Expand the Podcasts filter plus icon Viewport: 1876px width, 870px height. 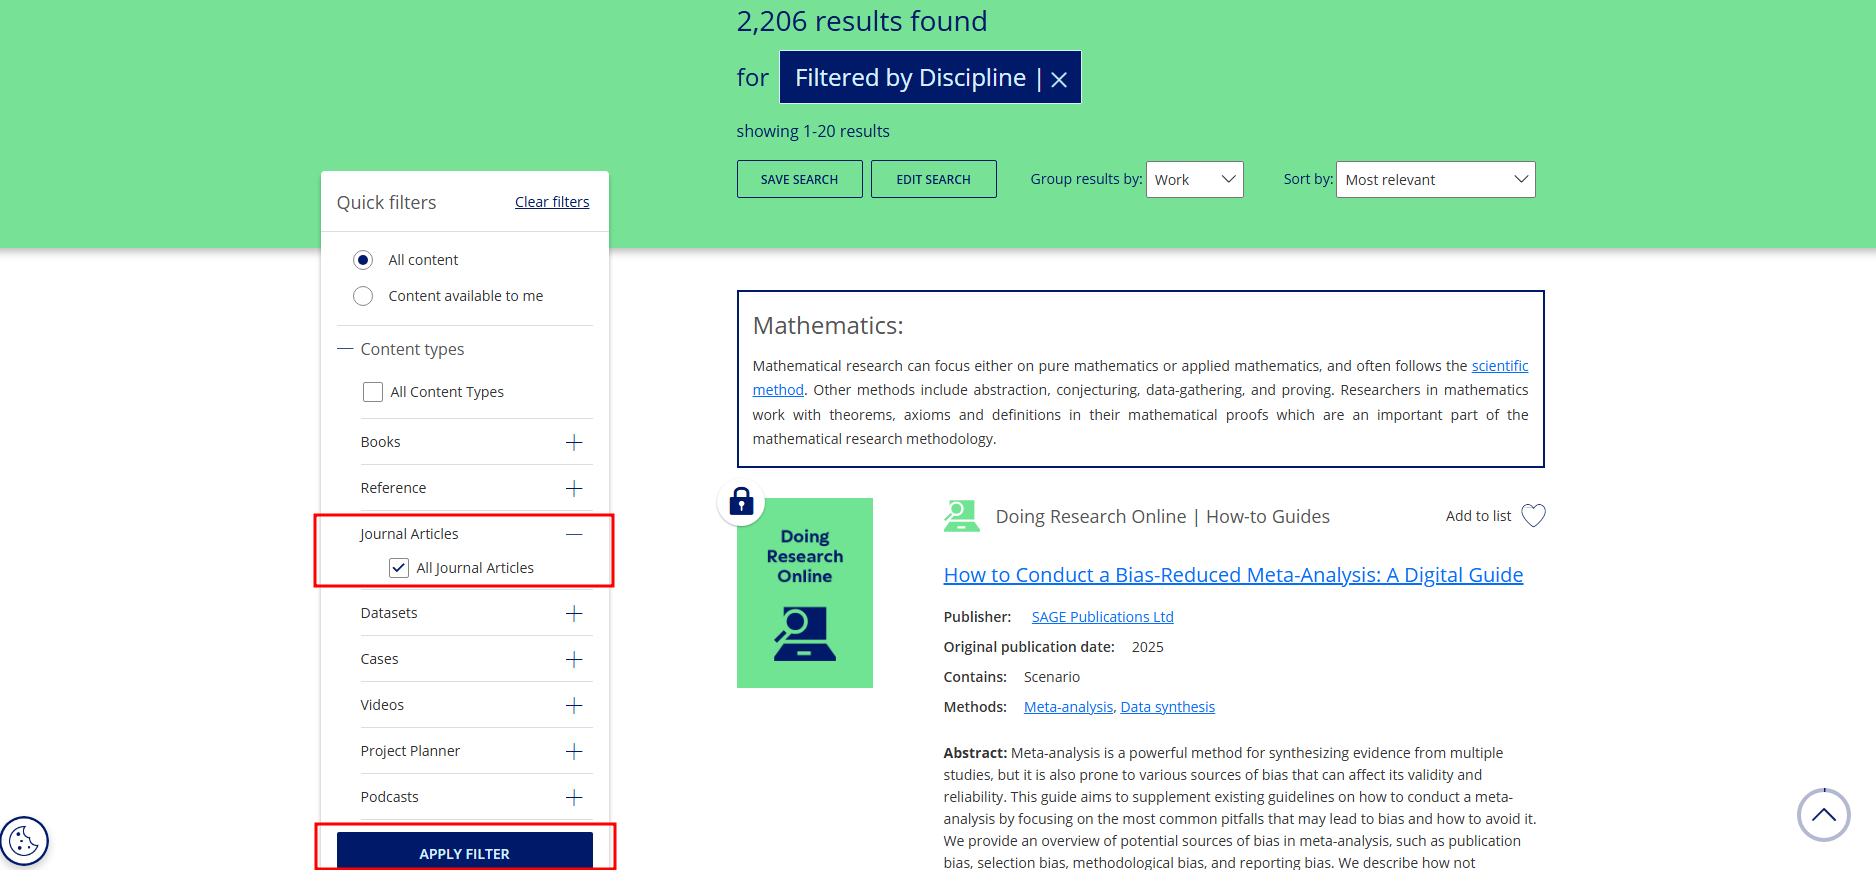(x=574, y=797)
